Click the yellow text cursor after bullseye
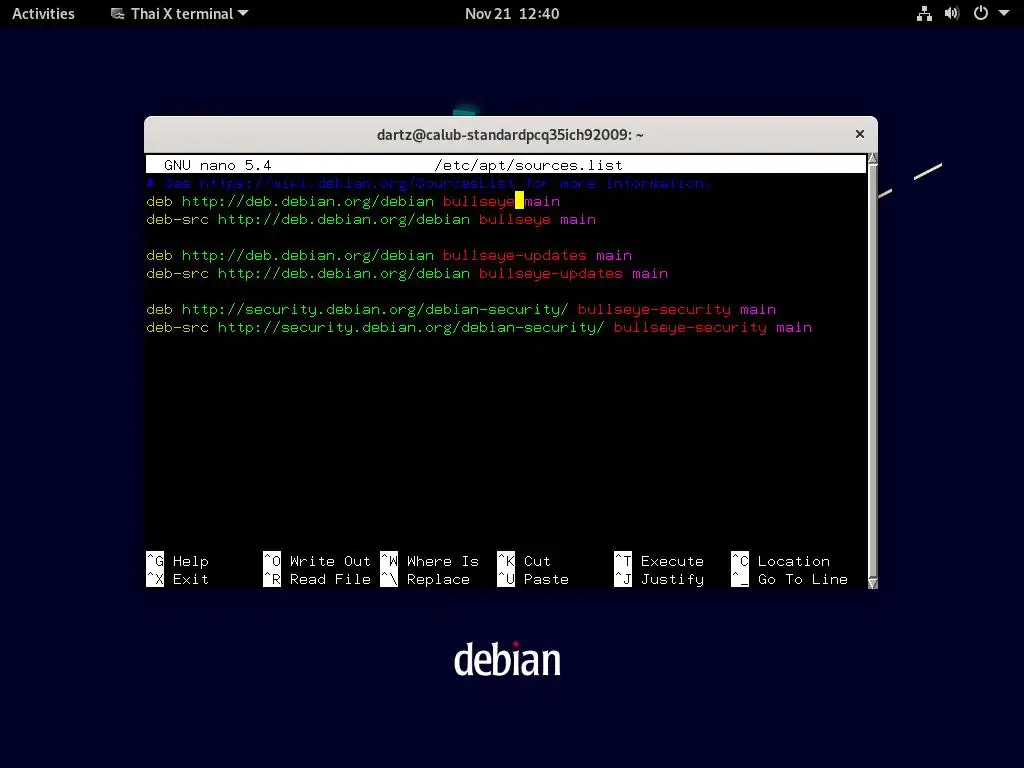The height and width of the screenshot is (768, 1024). pyautogui.click(x=519, y=200)
